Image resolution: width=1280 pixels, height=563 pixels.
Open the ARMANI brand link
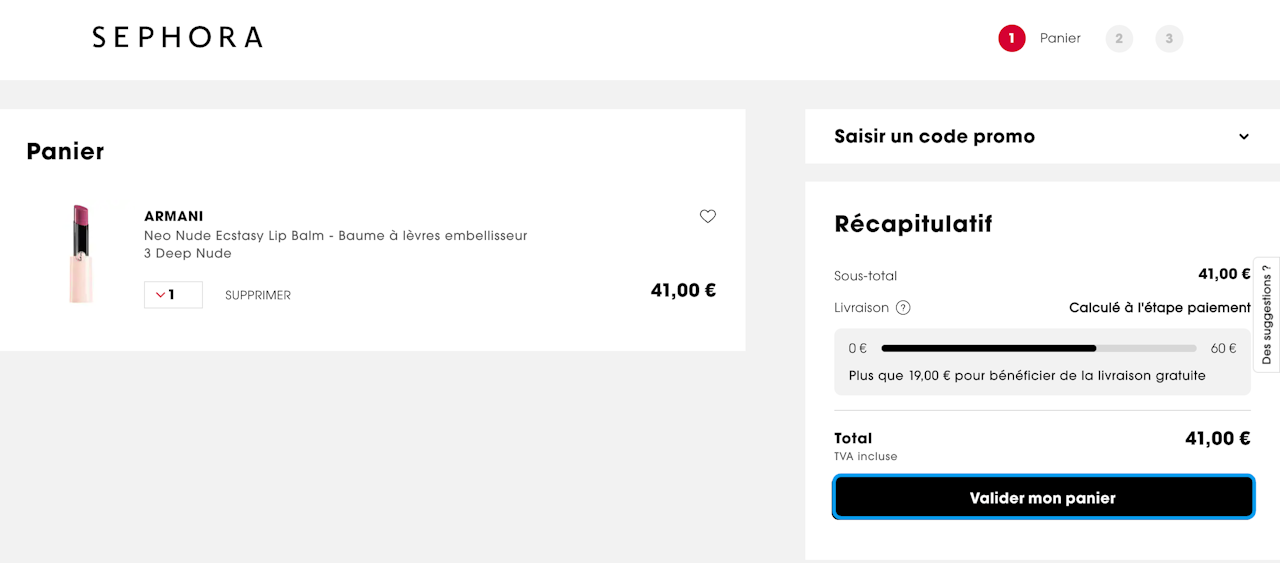pyautogui.click(x=174, y=216)
